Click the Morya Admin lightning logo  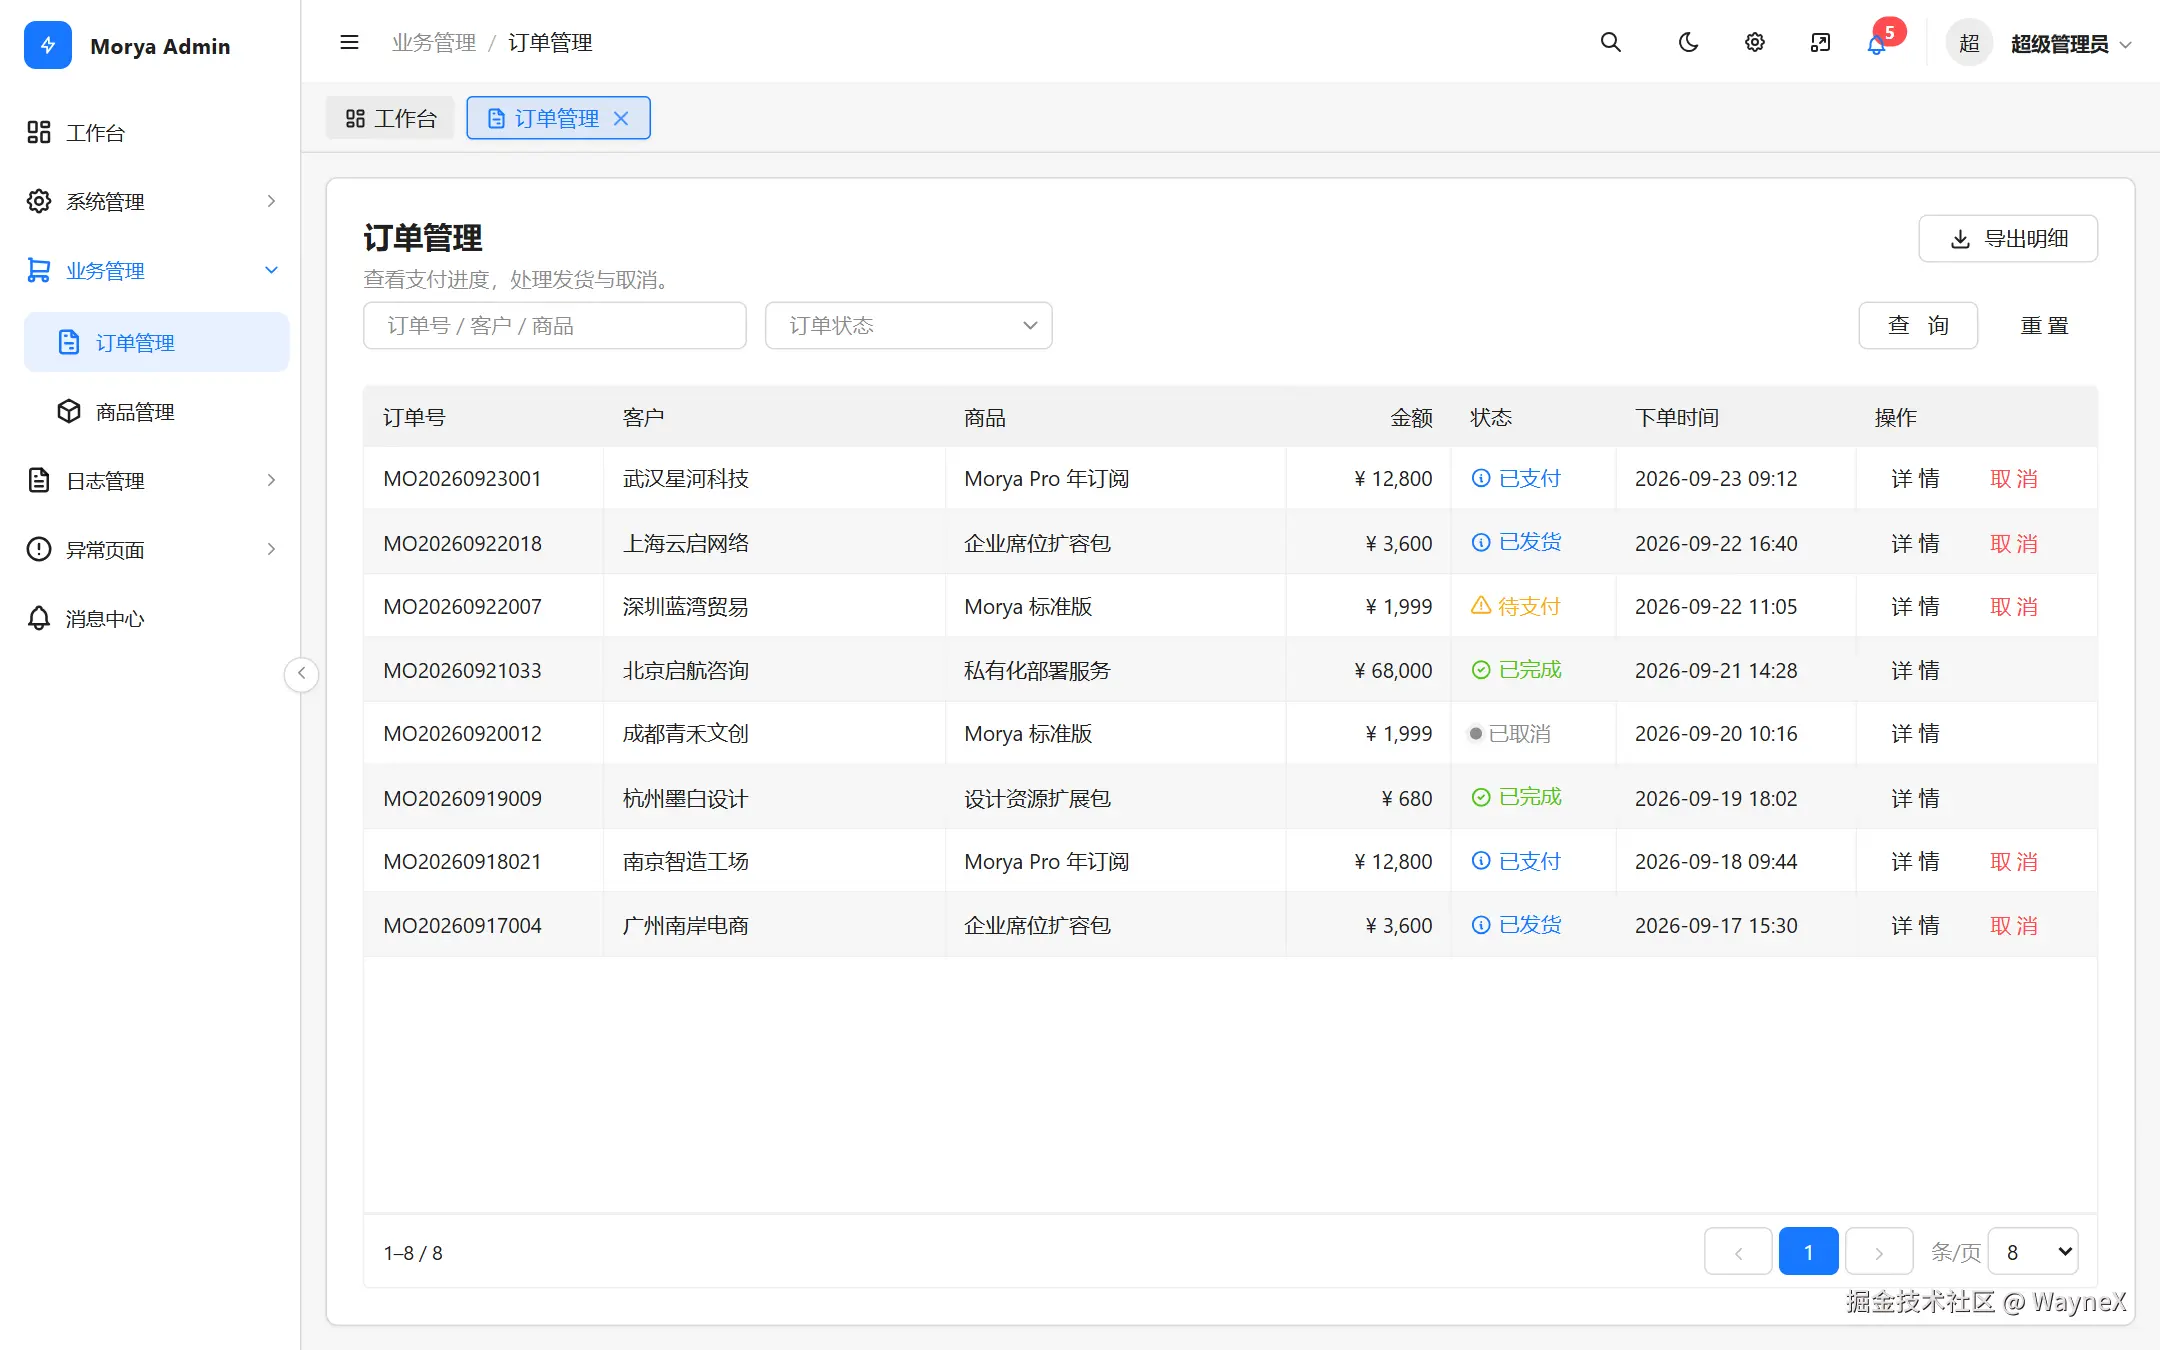pyautogui.click(x=48, y=45)
